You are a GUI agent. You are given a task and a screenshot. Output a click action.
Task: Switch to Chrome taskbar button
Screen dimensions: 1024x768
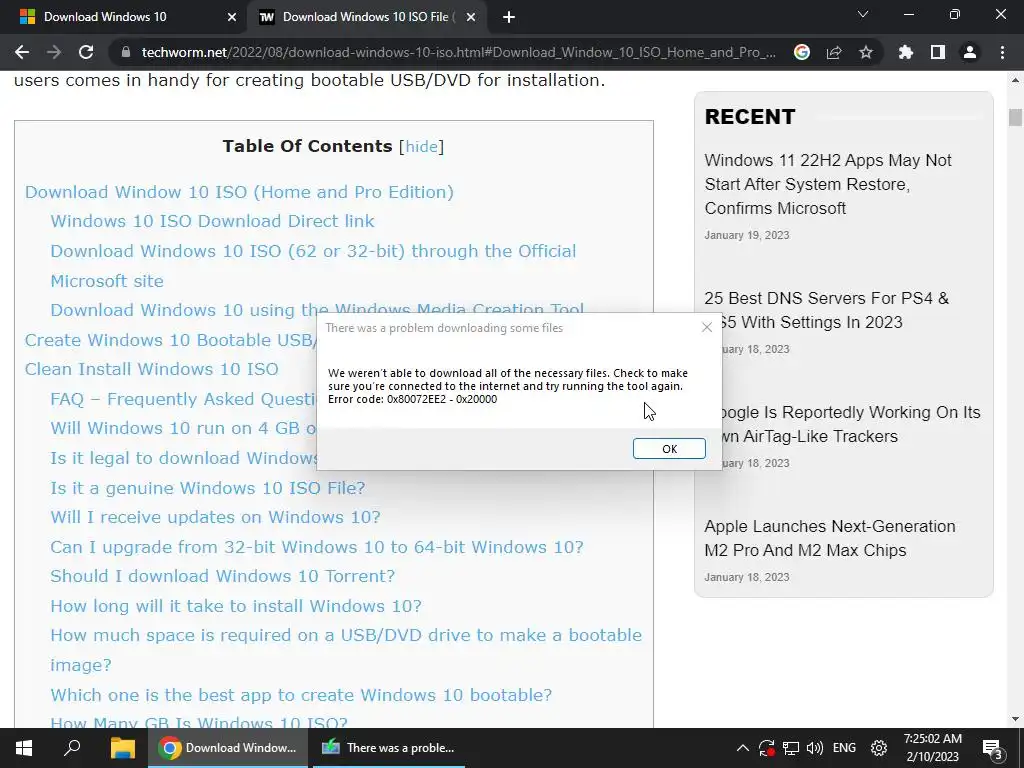(x=227, y=748)
